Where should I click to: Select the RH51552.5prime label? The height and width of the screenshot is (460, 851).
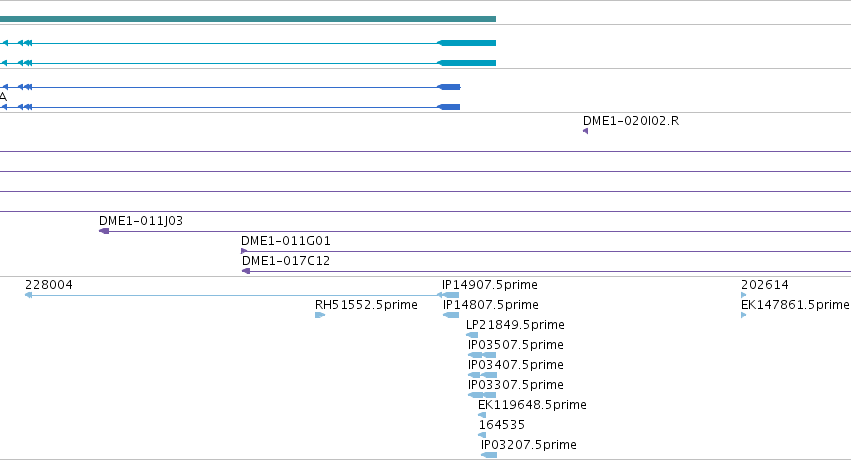[366, 305]
